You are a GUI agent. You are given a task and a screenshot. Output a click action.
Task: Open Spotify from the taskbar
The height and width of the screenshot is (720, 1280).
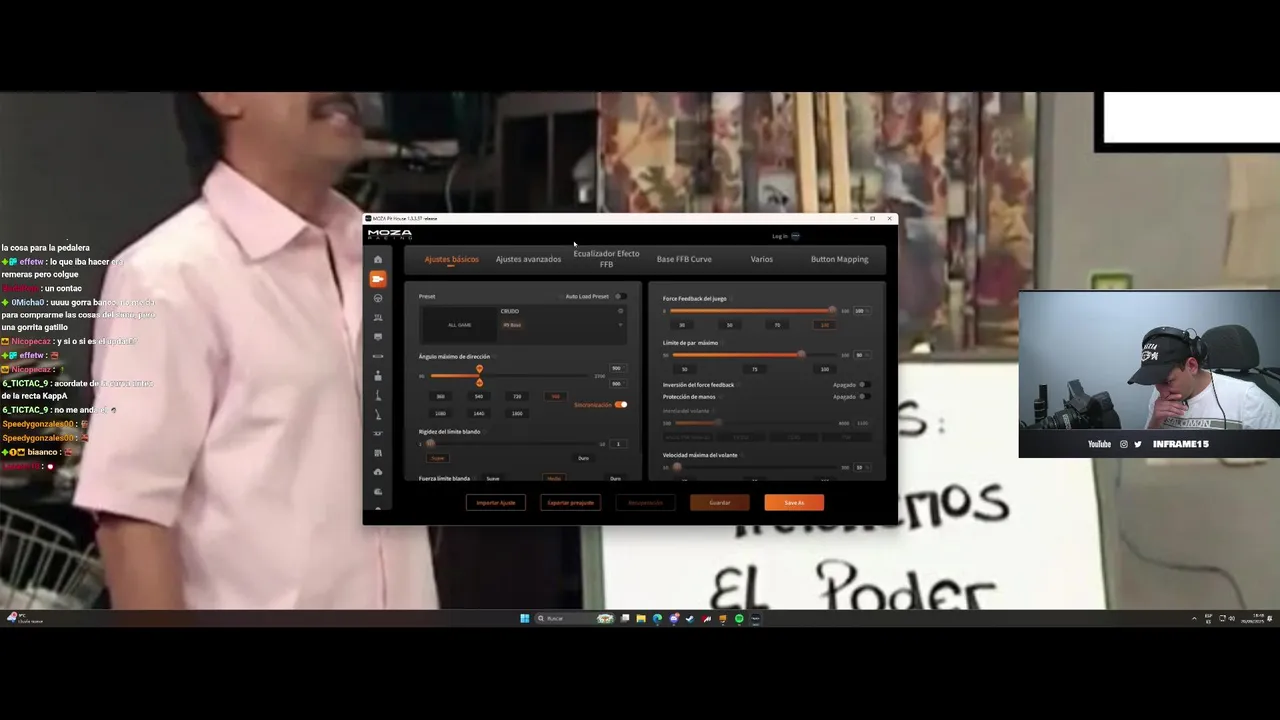coord(739,618)
